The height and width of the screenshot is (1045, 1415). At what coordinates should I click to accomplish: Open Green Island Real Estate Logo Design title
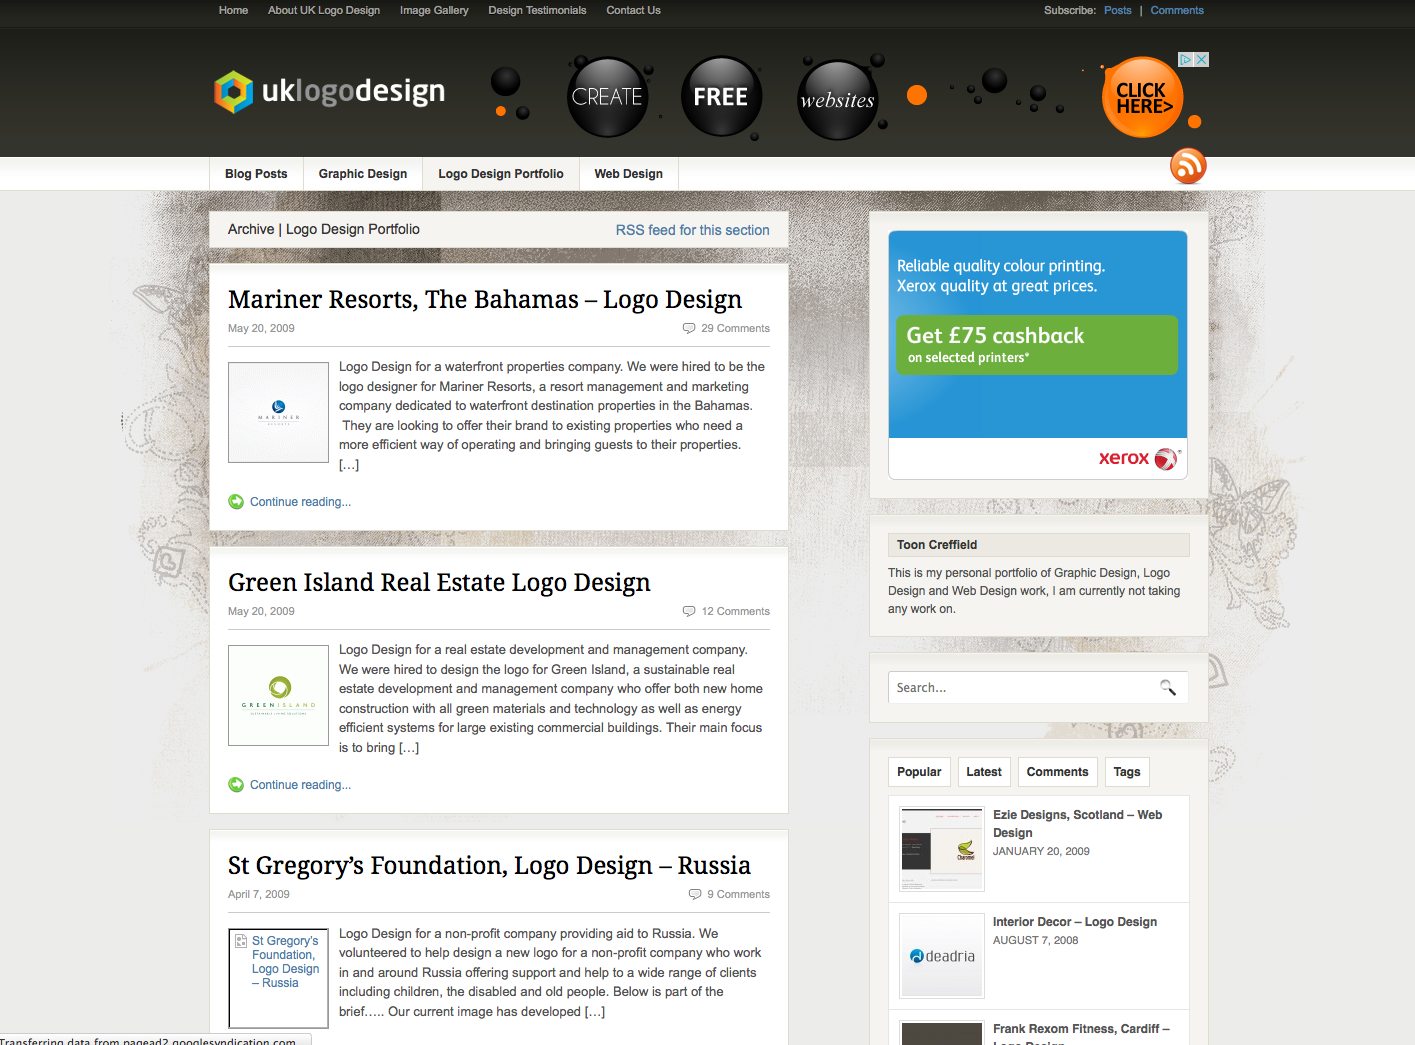[x=439, y=582]
